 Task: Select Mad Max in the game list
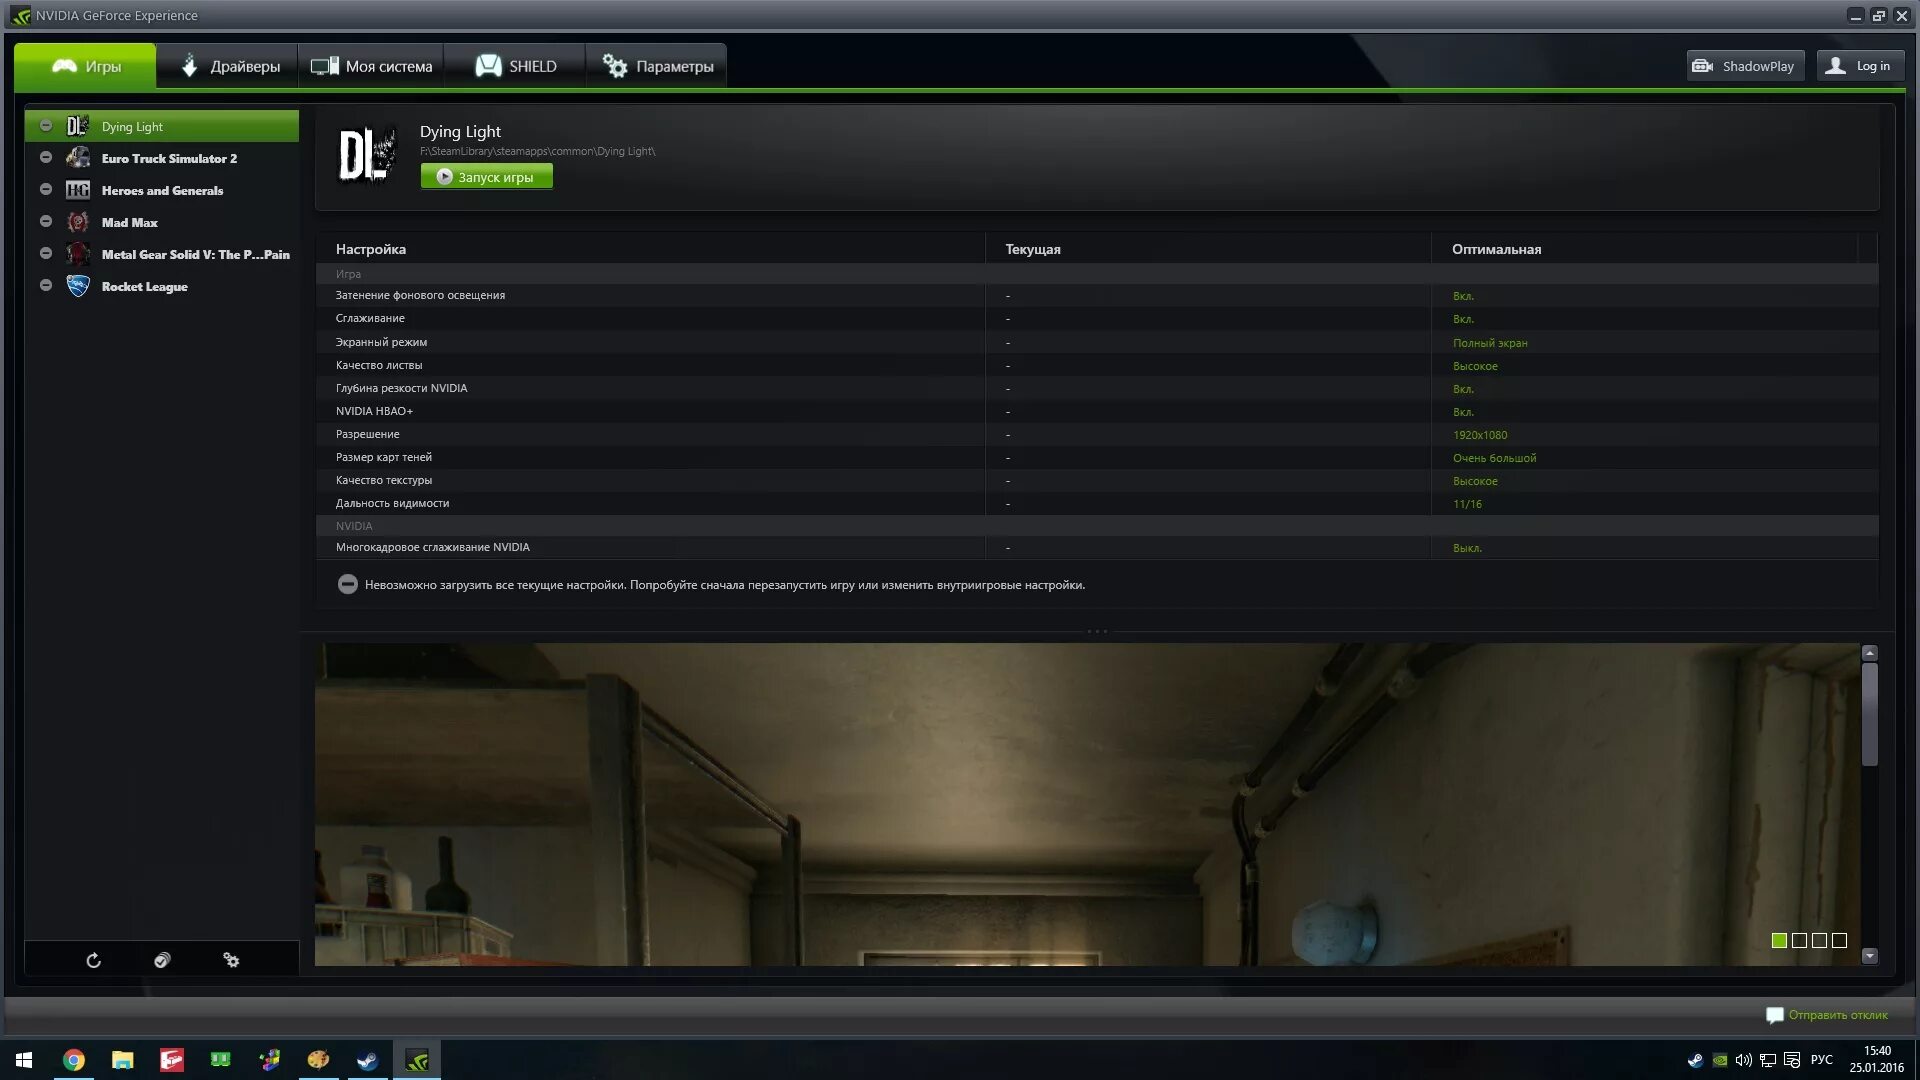point(162,222)
